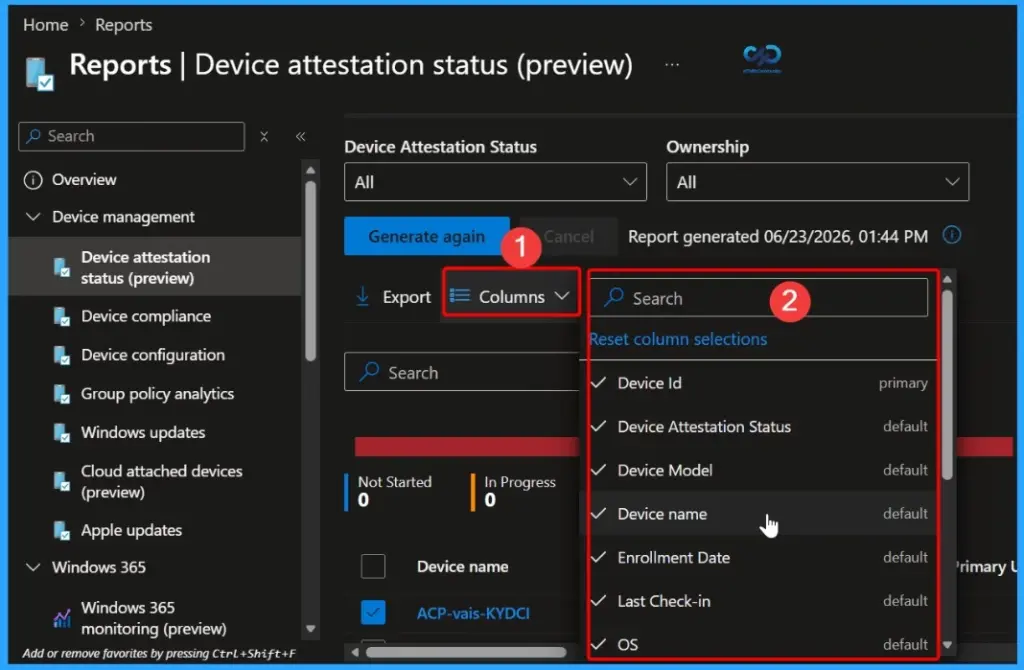Click the Device configuration report icon
Viewport: 1024px width, 670px height.
point(61,355)
